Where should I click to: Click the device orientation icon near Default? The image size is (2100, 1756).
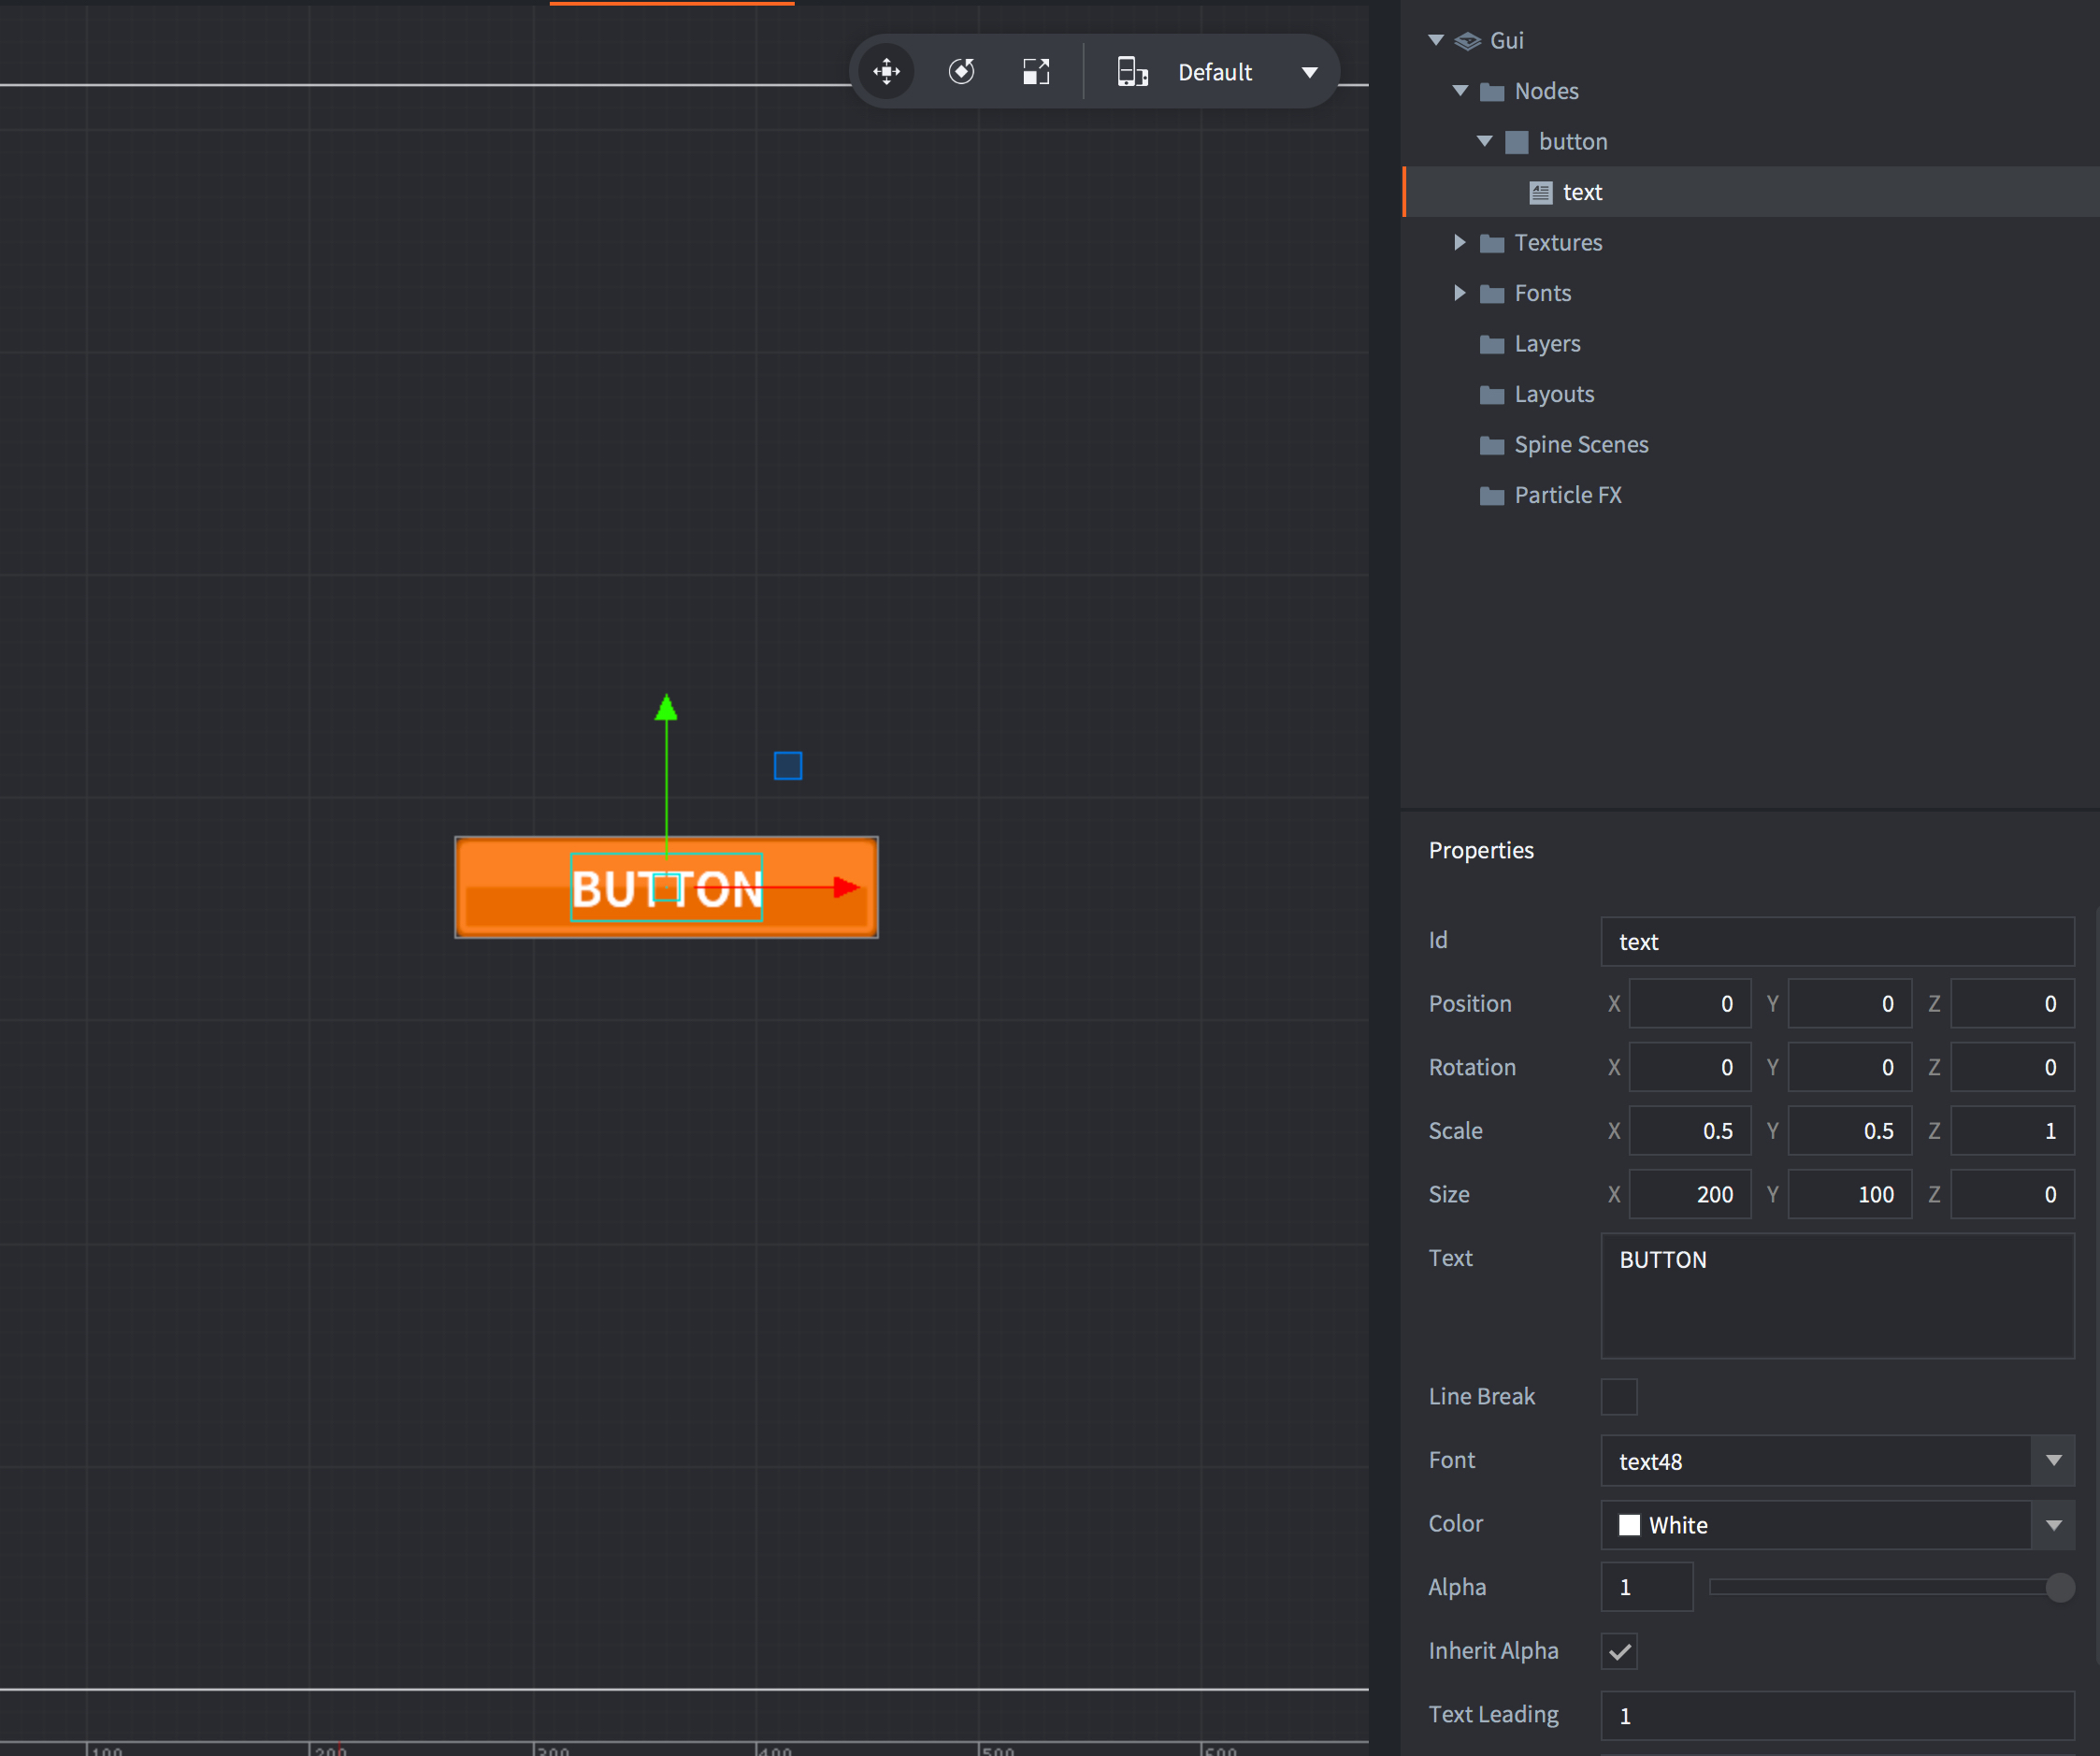point(1133,71)
